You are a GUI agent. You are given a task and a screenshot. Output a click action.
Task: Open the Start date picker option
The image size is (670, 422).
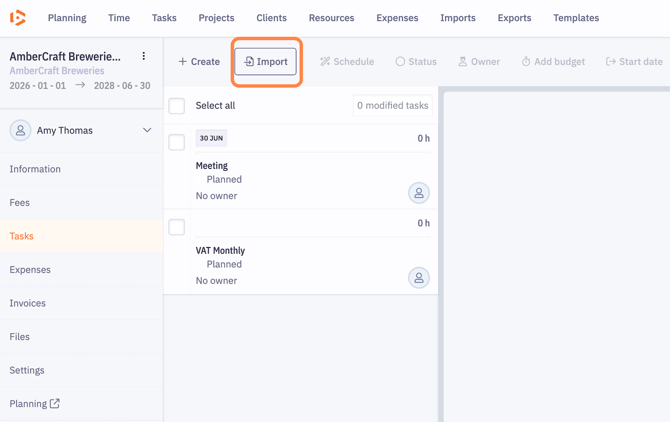[634, 62]
